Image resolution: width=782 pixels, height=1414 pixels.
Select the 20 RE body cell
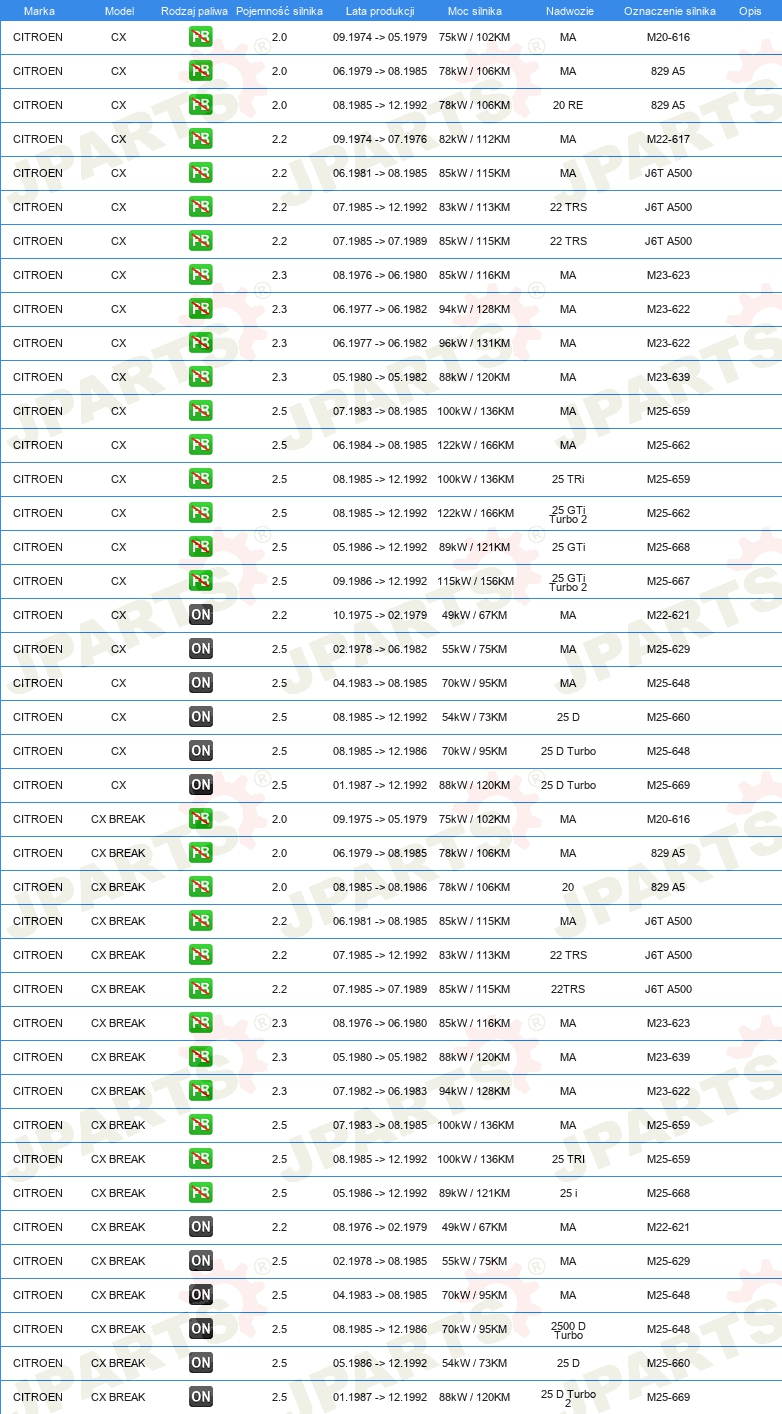click(x=568, y=105)
